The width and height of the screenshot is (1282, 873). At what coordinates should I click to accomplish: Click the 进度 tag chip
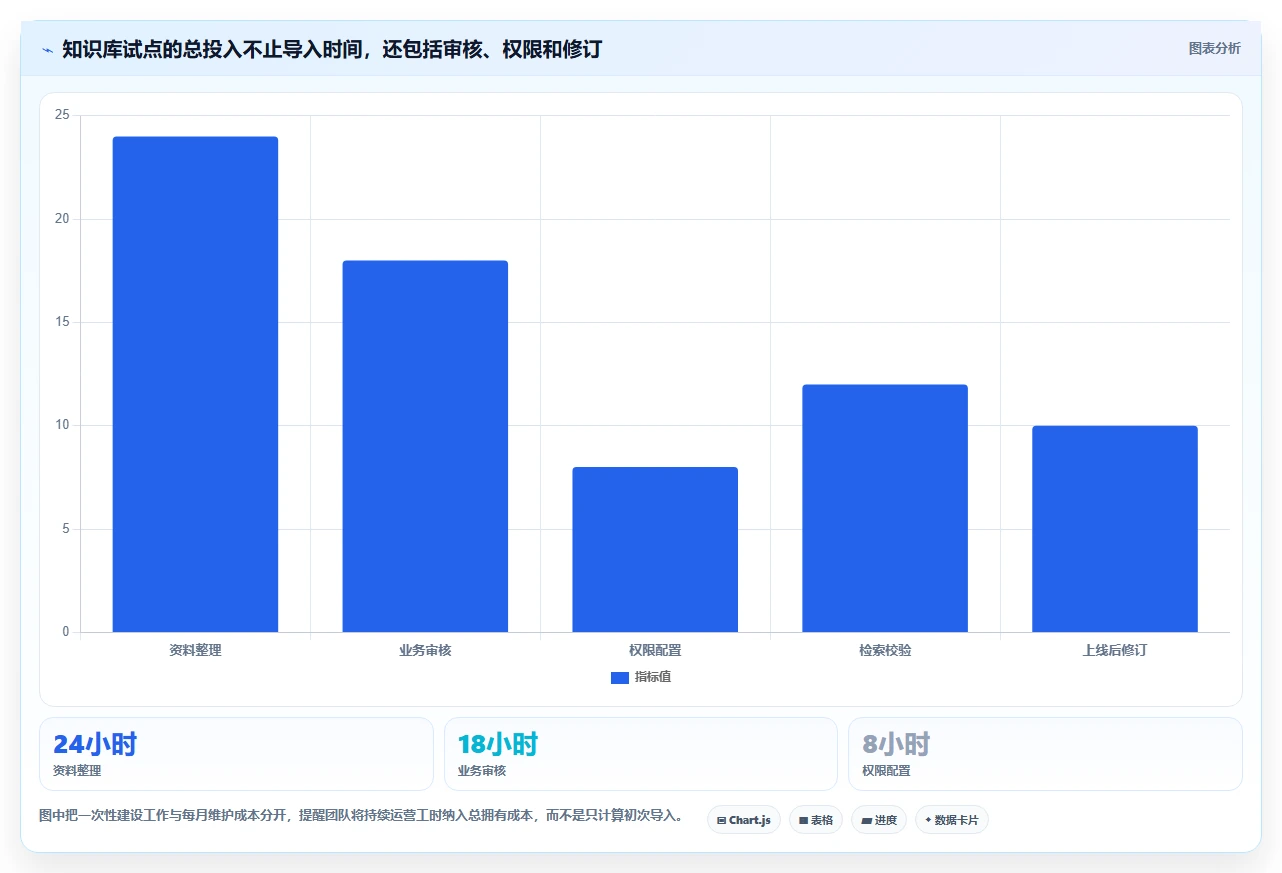click(879, 820)
